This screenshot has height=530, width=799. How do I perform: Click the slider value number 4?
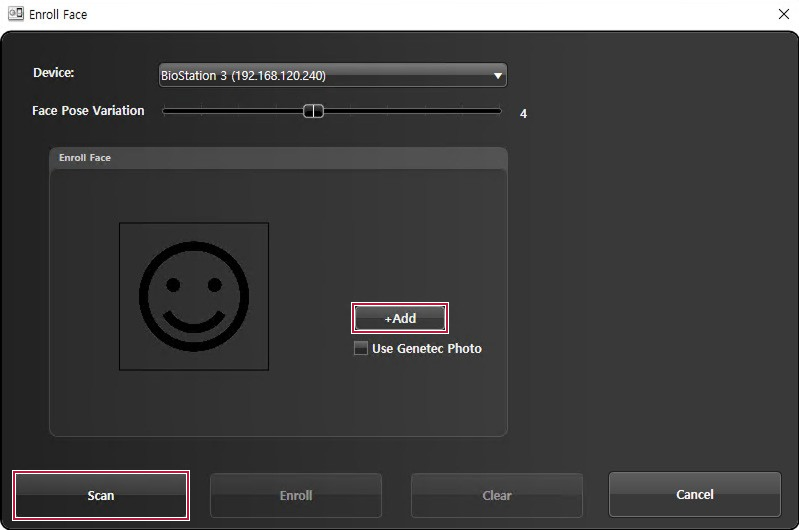[523, 114]
